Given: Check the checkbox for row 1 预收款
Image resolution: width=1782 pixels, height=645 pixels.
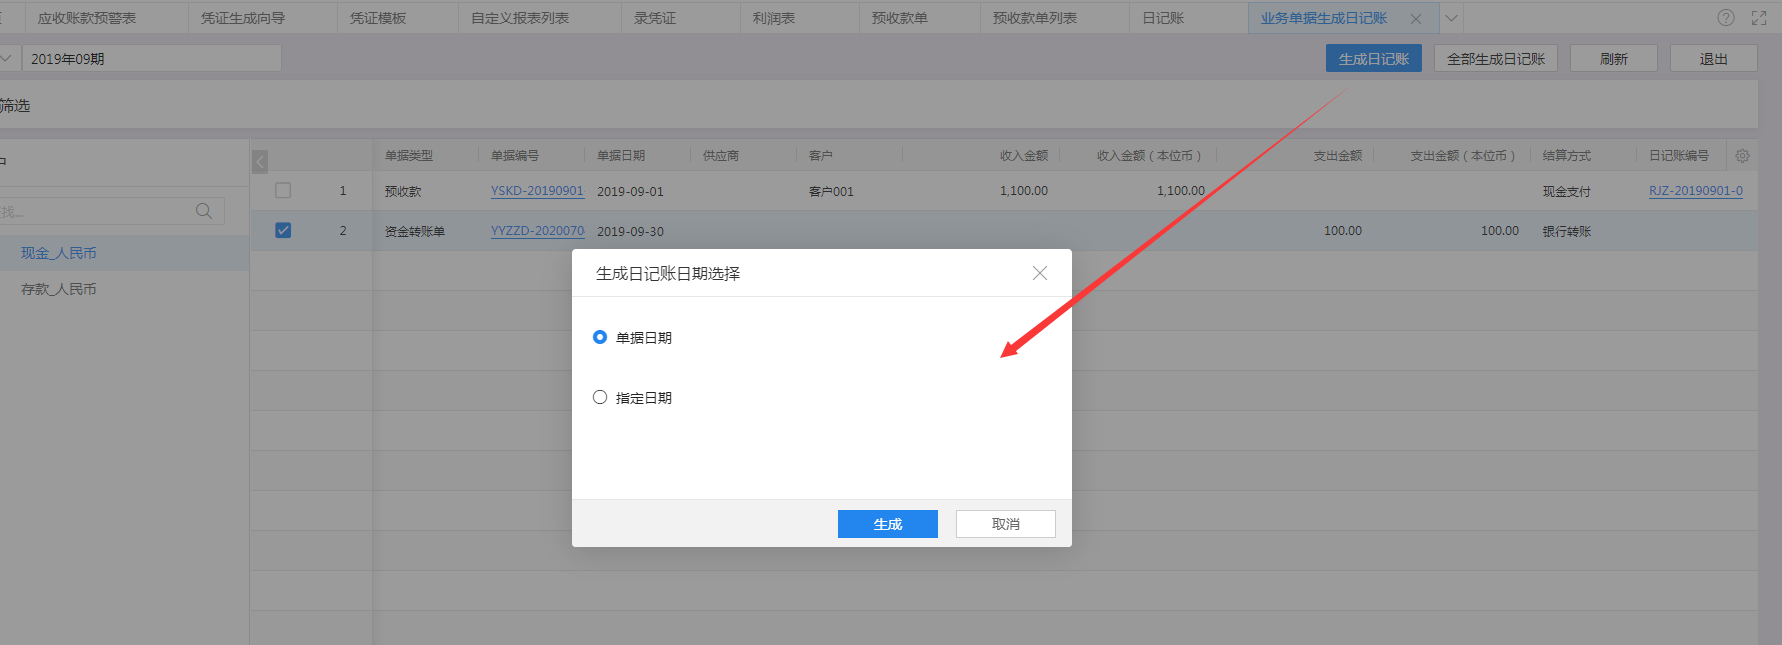Looking at the screenshot, I should click(x=283, y=190).
